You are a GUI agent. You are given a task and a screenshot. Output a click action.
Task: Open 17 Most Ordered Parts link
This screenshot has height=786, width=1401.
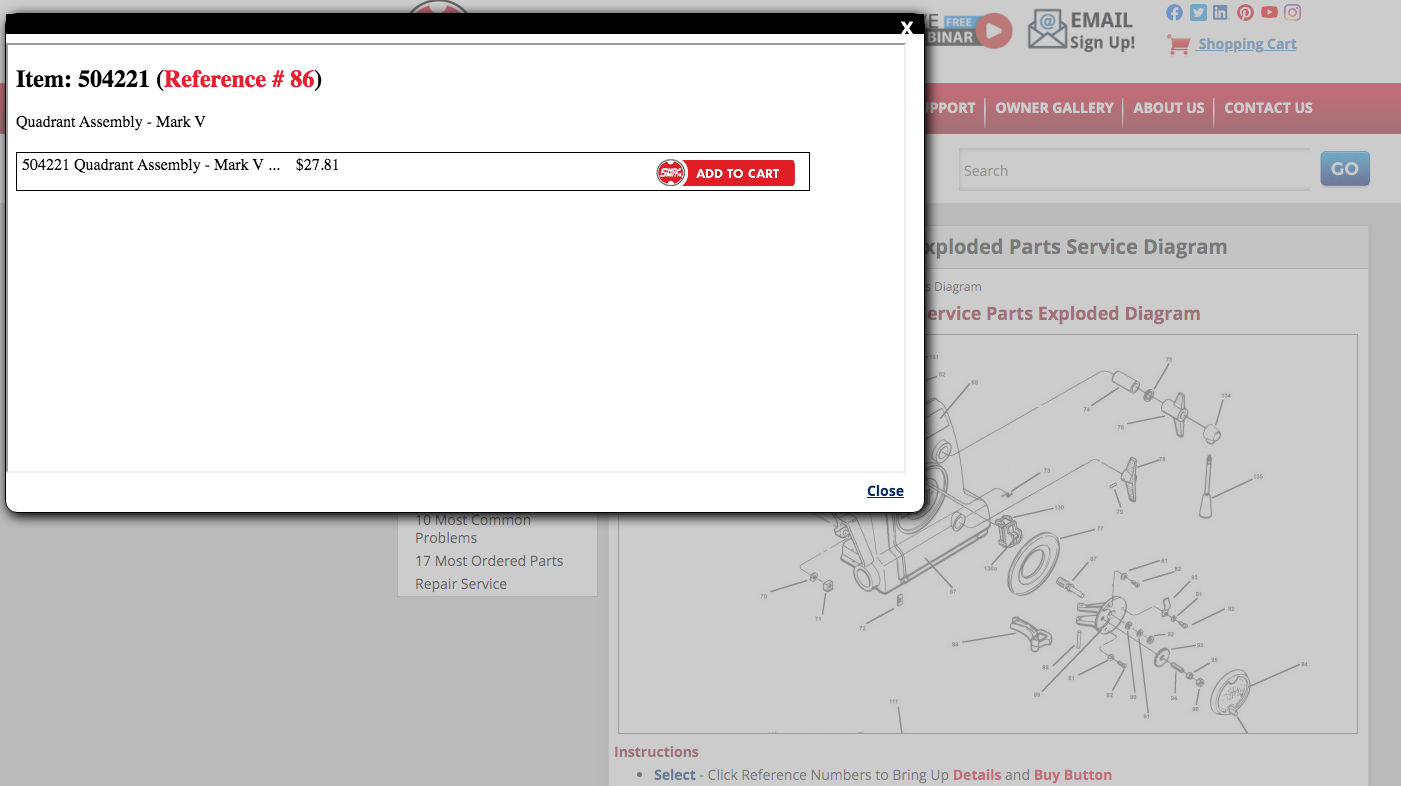[x=489, y=561]
